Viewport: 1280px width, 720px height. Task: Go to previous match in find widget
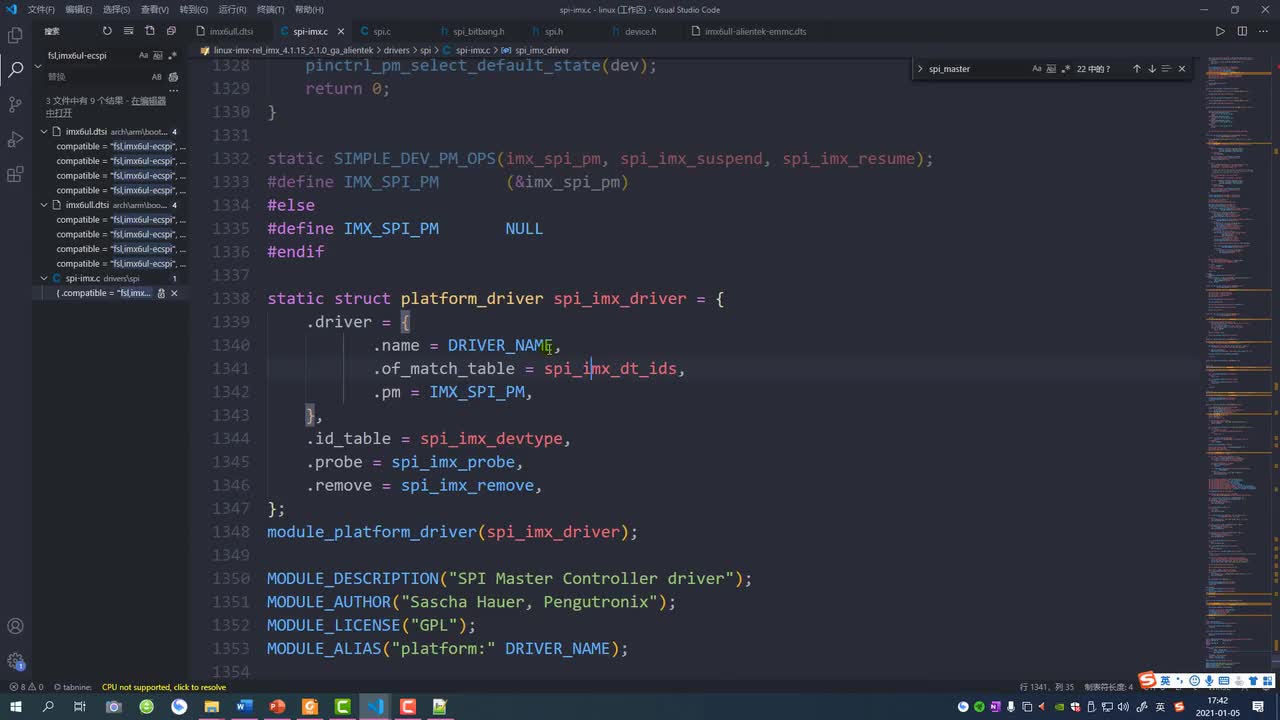click(x=1136, y=69)
